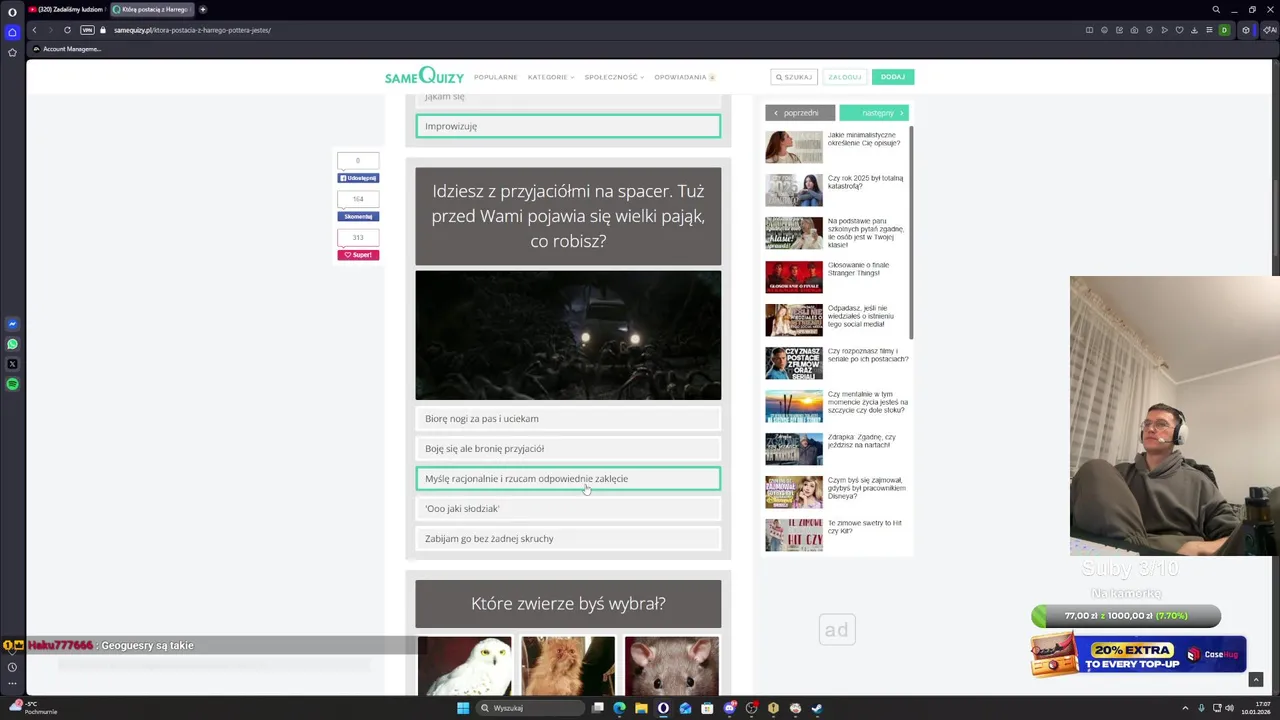
Task: Open split screen icon in address bar
Action: [1089, 30]
